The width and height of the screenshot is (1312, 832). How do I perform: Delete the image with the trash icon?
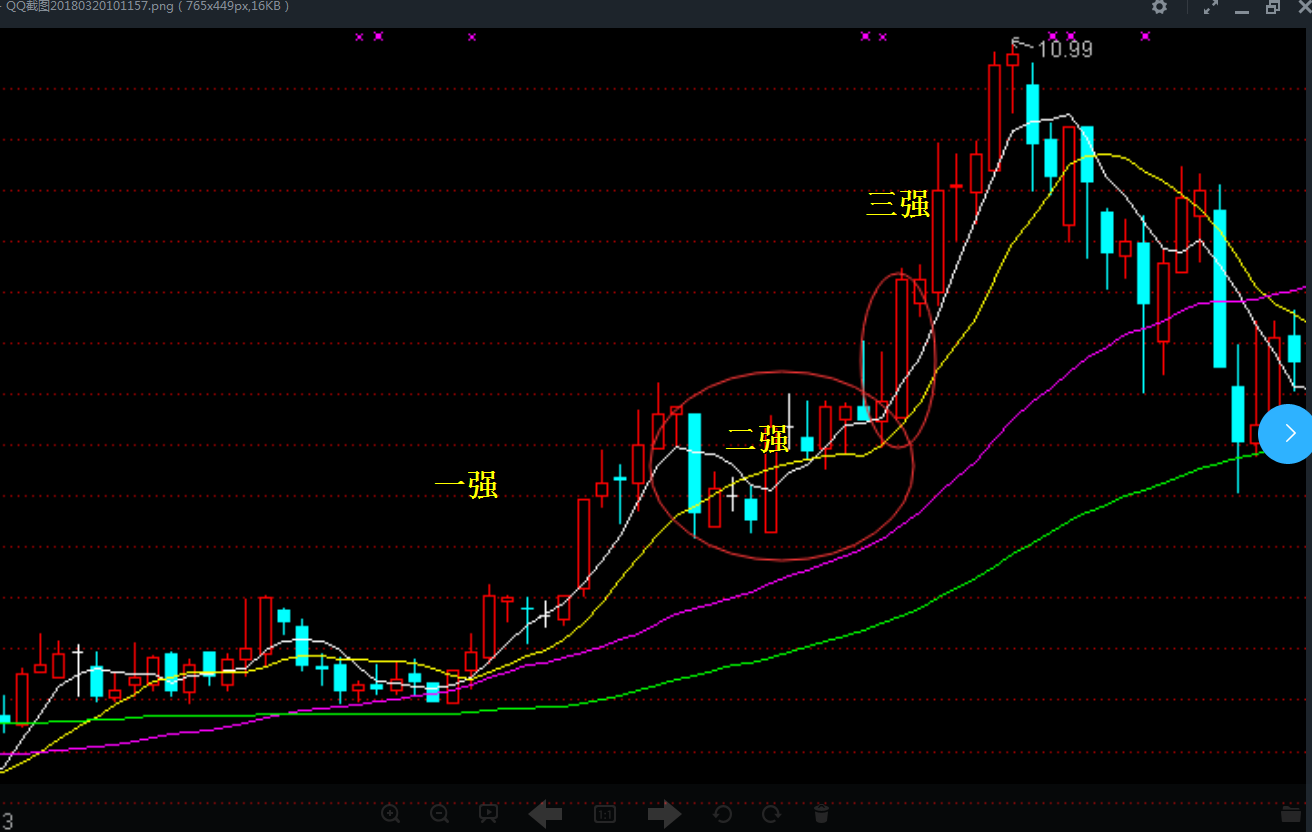click(x=821, y=814)
